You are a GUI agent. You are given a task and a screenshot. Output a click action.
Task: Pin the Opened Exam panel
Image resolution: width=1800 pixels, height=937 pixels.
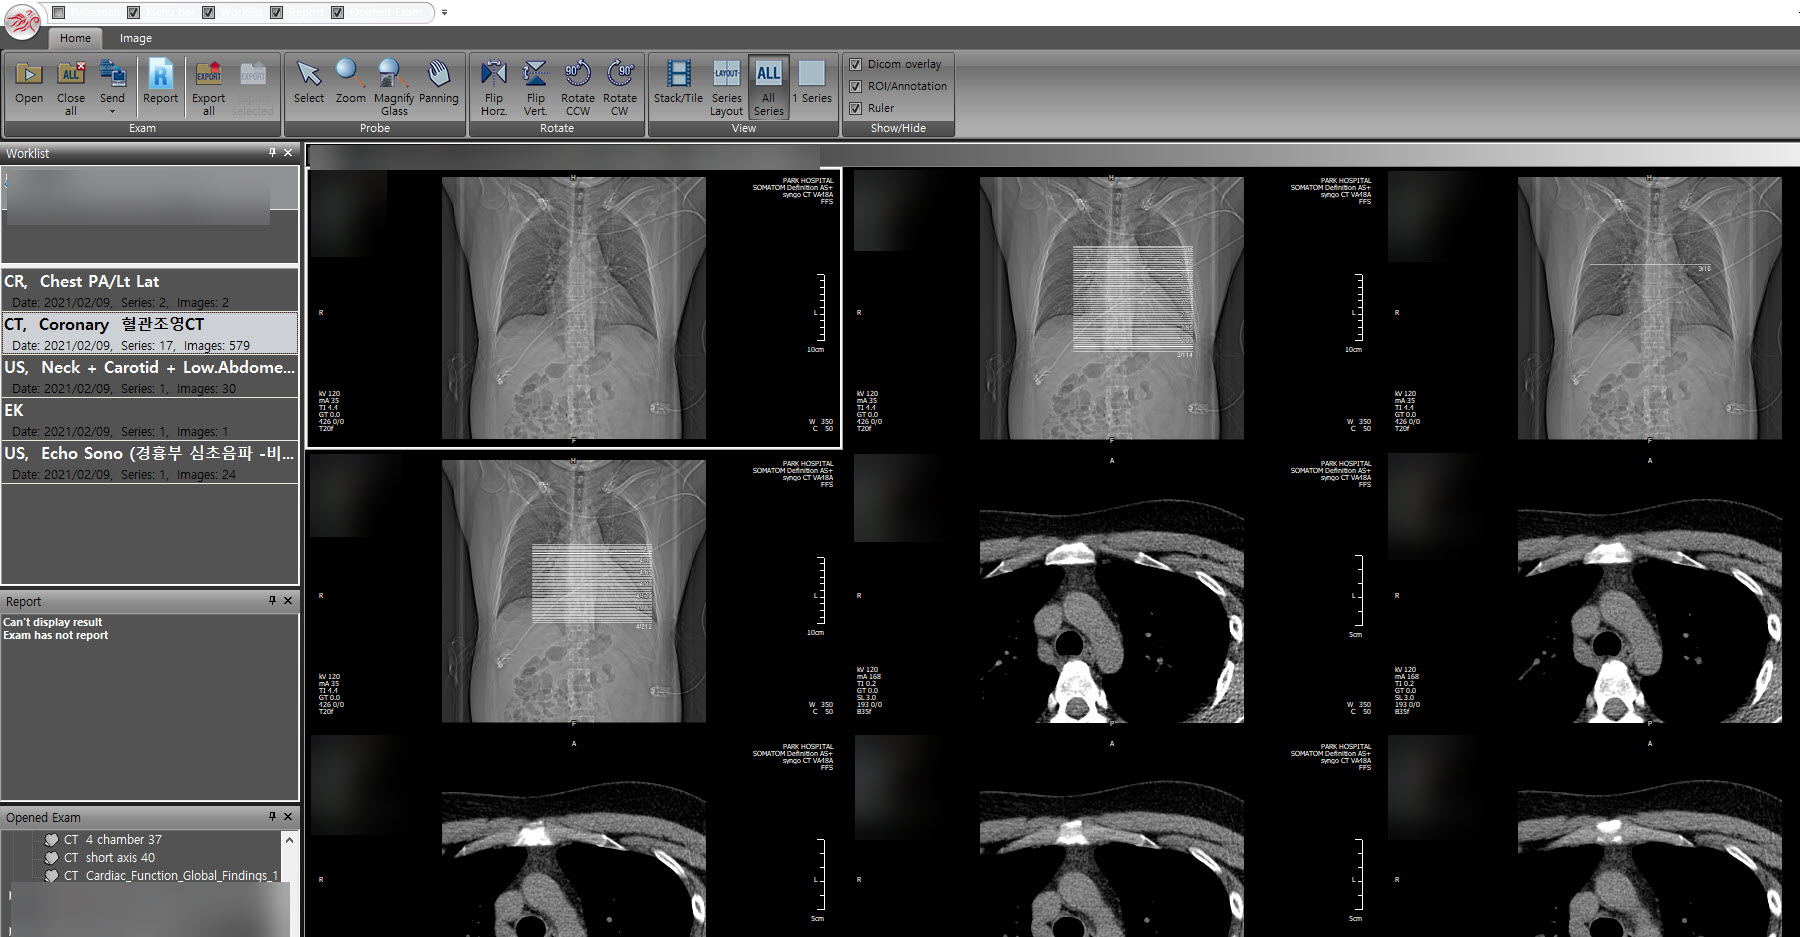click(272, 817)
